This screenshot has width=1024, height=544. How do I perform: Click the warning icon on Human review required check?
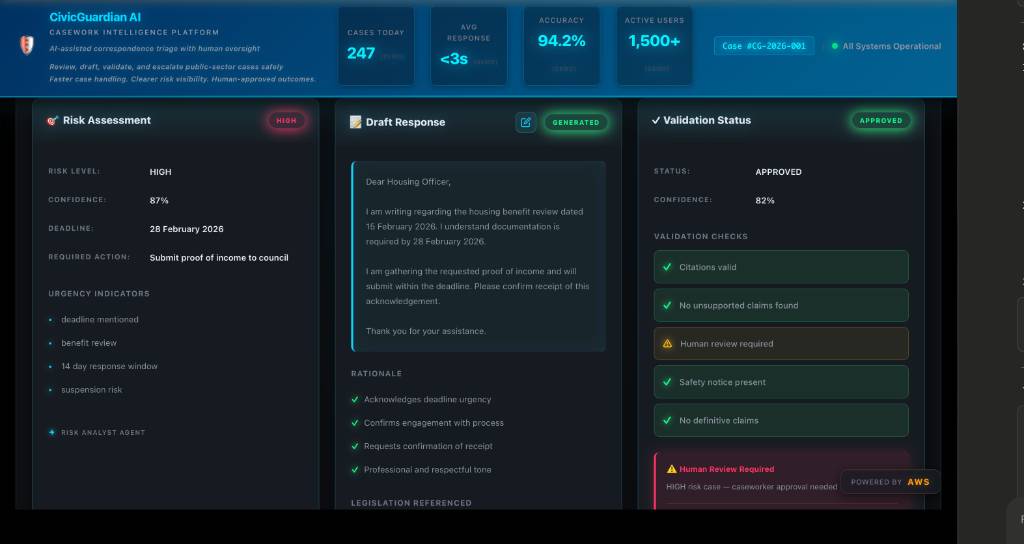point(667,344)
